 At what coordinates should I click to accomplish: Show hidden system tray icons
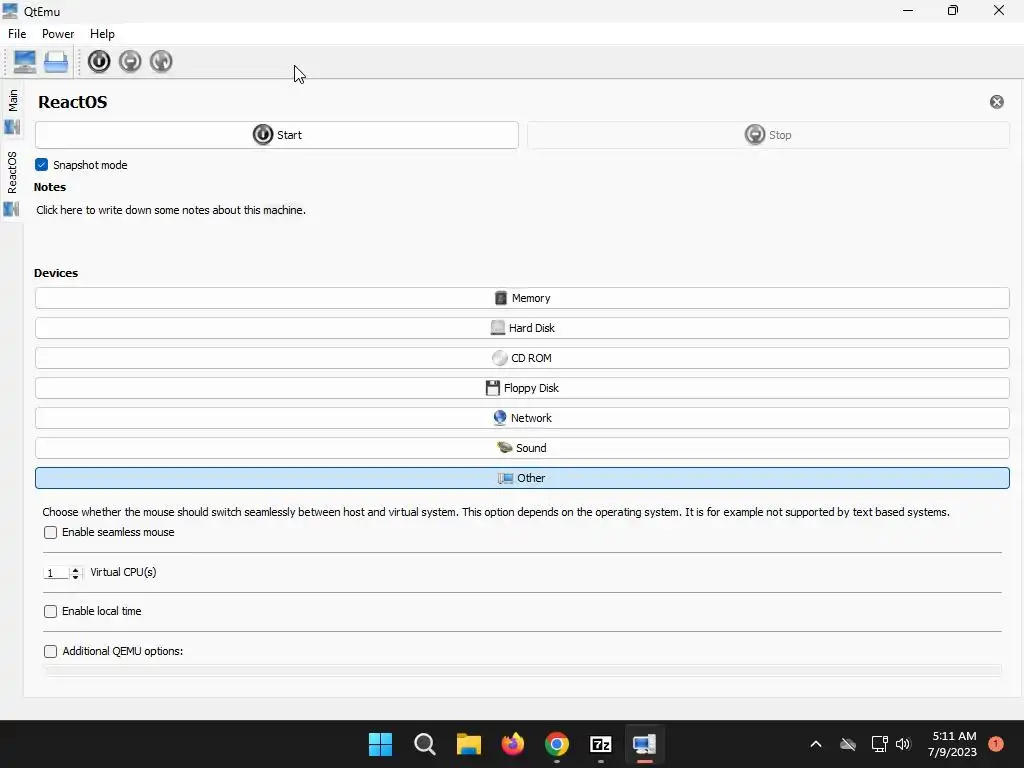tap(816, 744)
